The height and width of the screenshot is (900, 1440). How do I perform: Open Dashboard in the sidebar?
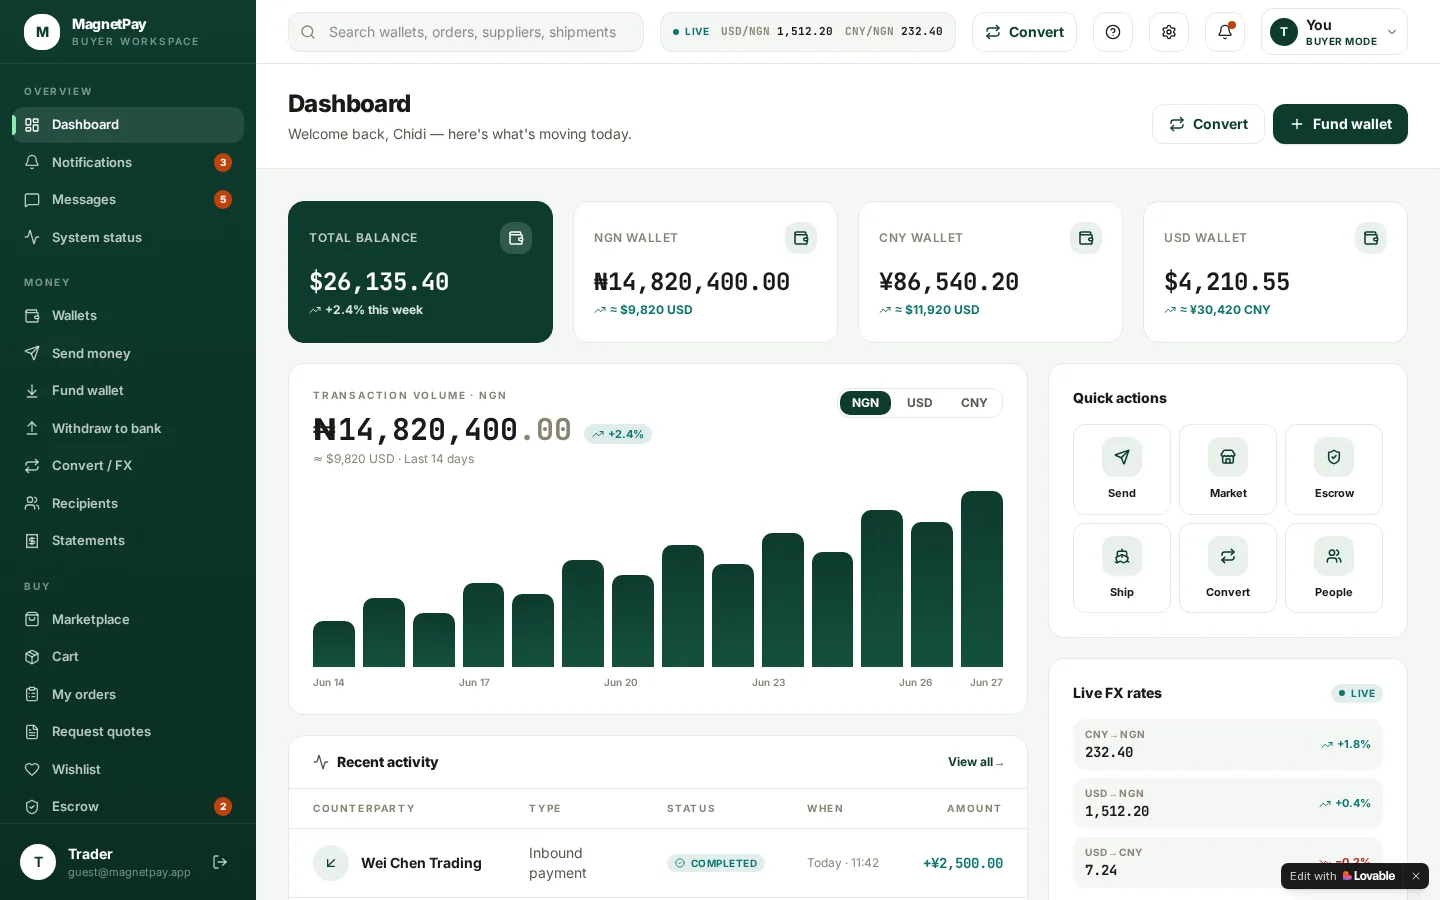(128, 125)
